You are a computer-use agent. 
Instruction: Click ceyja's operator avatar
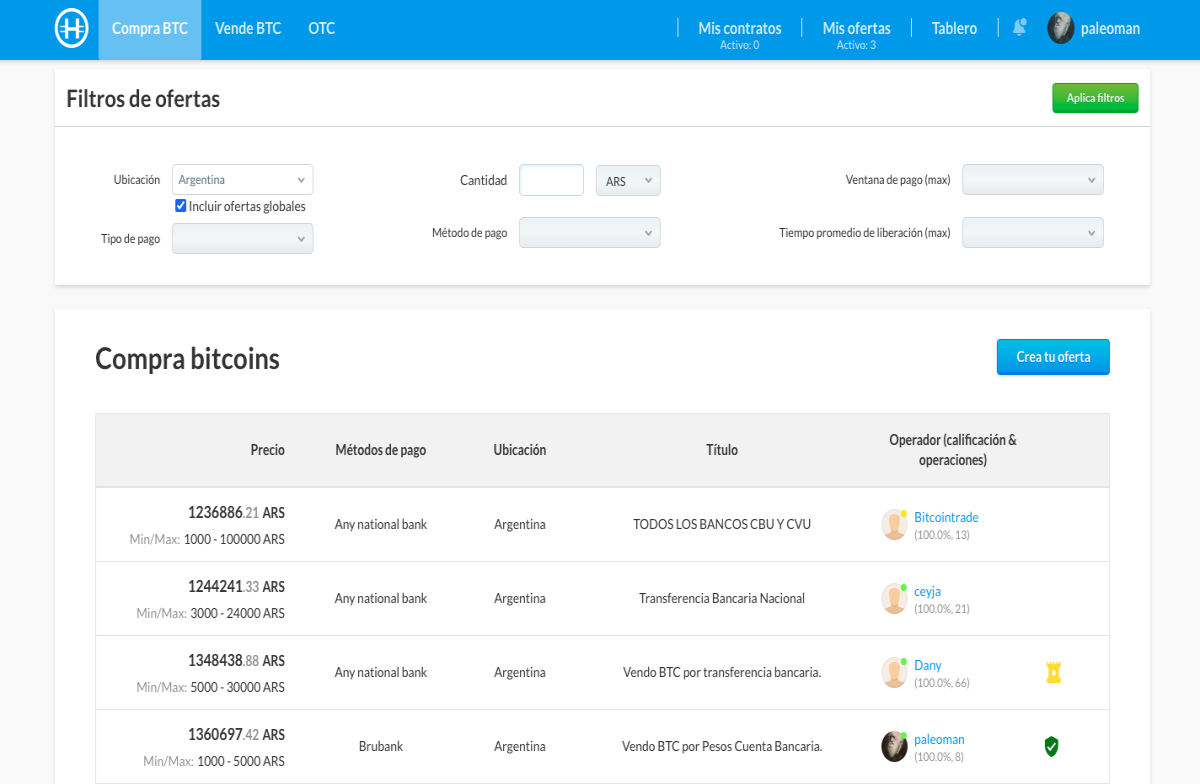[894, 599]
